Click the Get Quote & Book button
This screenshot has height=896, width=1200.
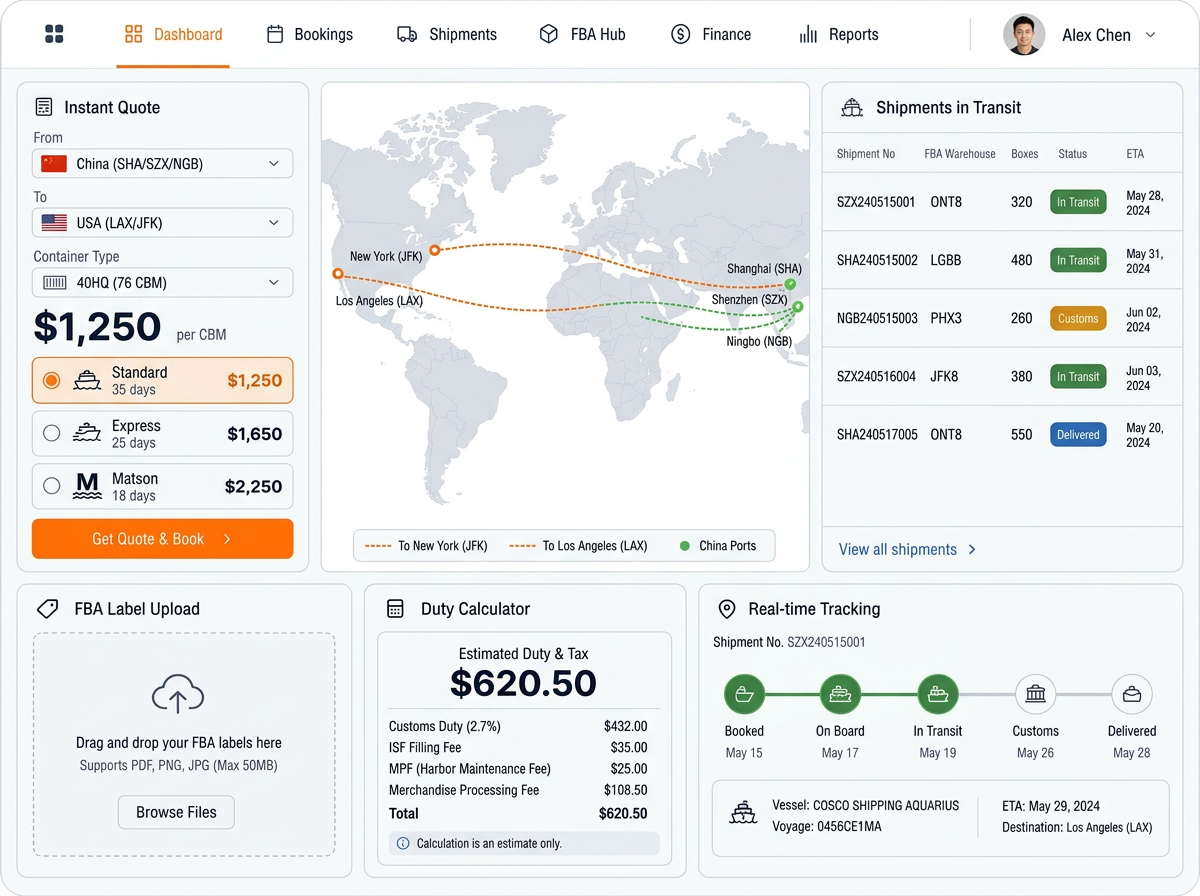163,539
